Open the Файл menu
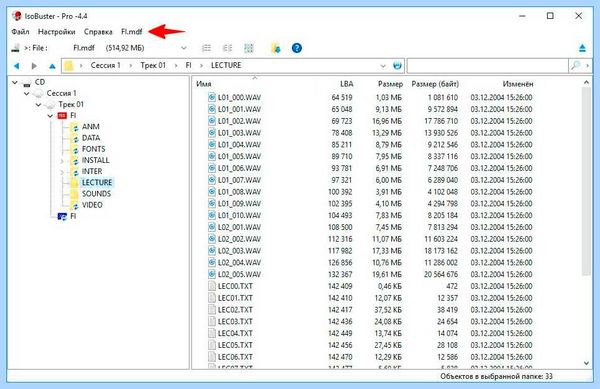Image resolution: width=600 pixels, height=389 pixels. click(x=20, y=32)
